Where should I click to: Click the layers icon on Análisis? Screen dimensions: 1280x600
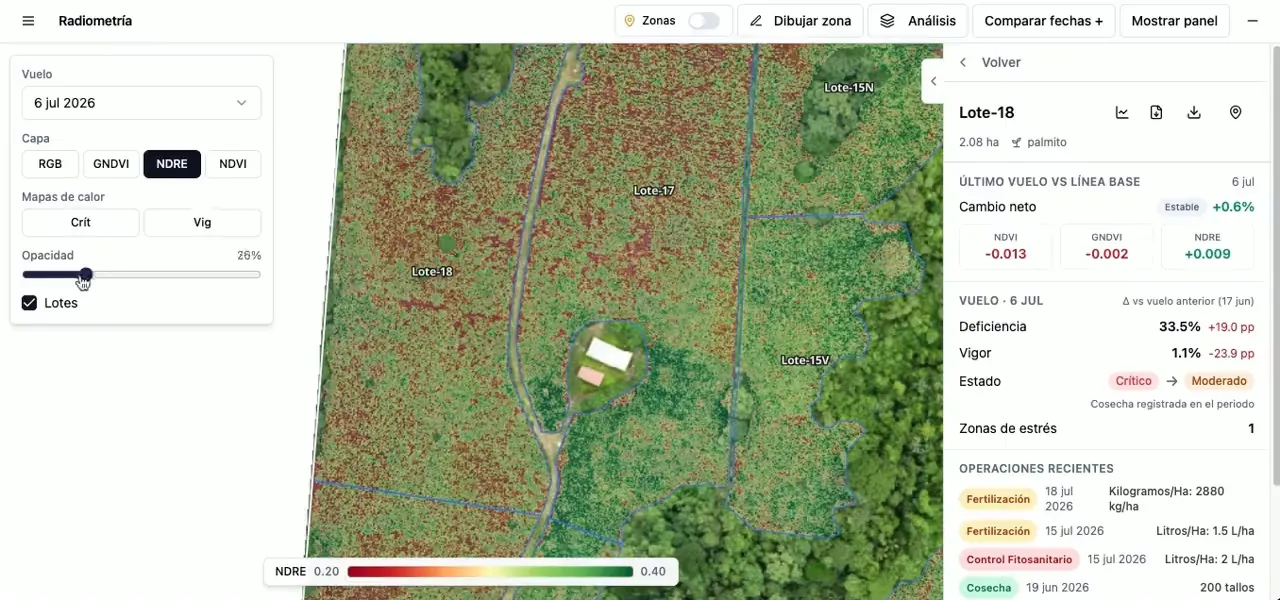pyautogui.click(x=887, y=21)
